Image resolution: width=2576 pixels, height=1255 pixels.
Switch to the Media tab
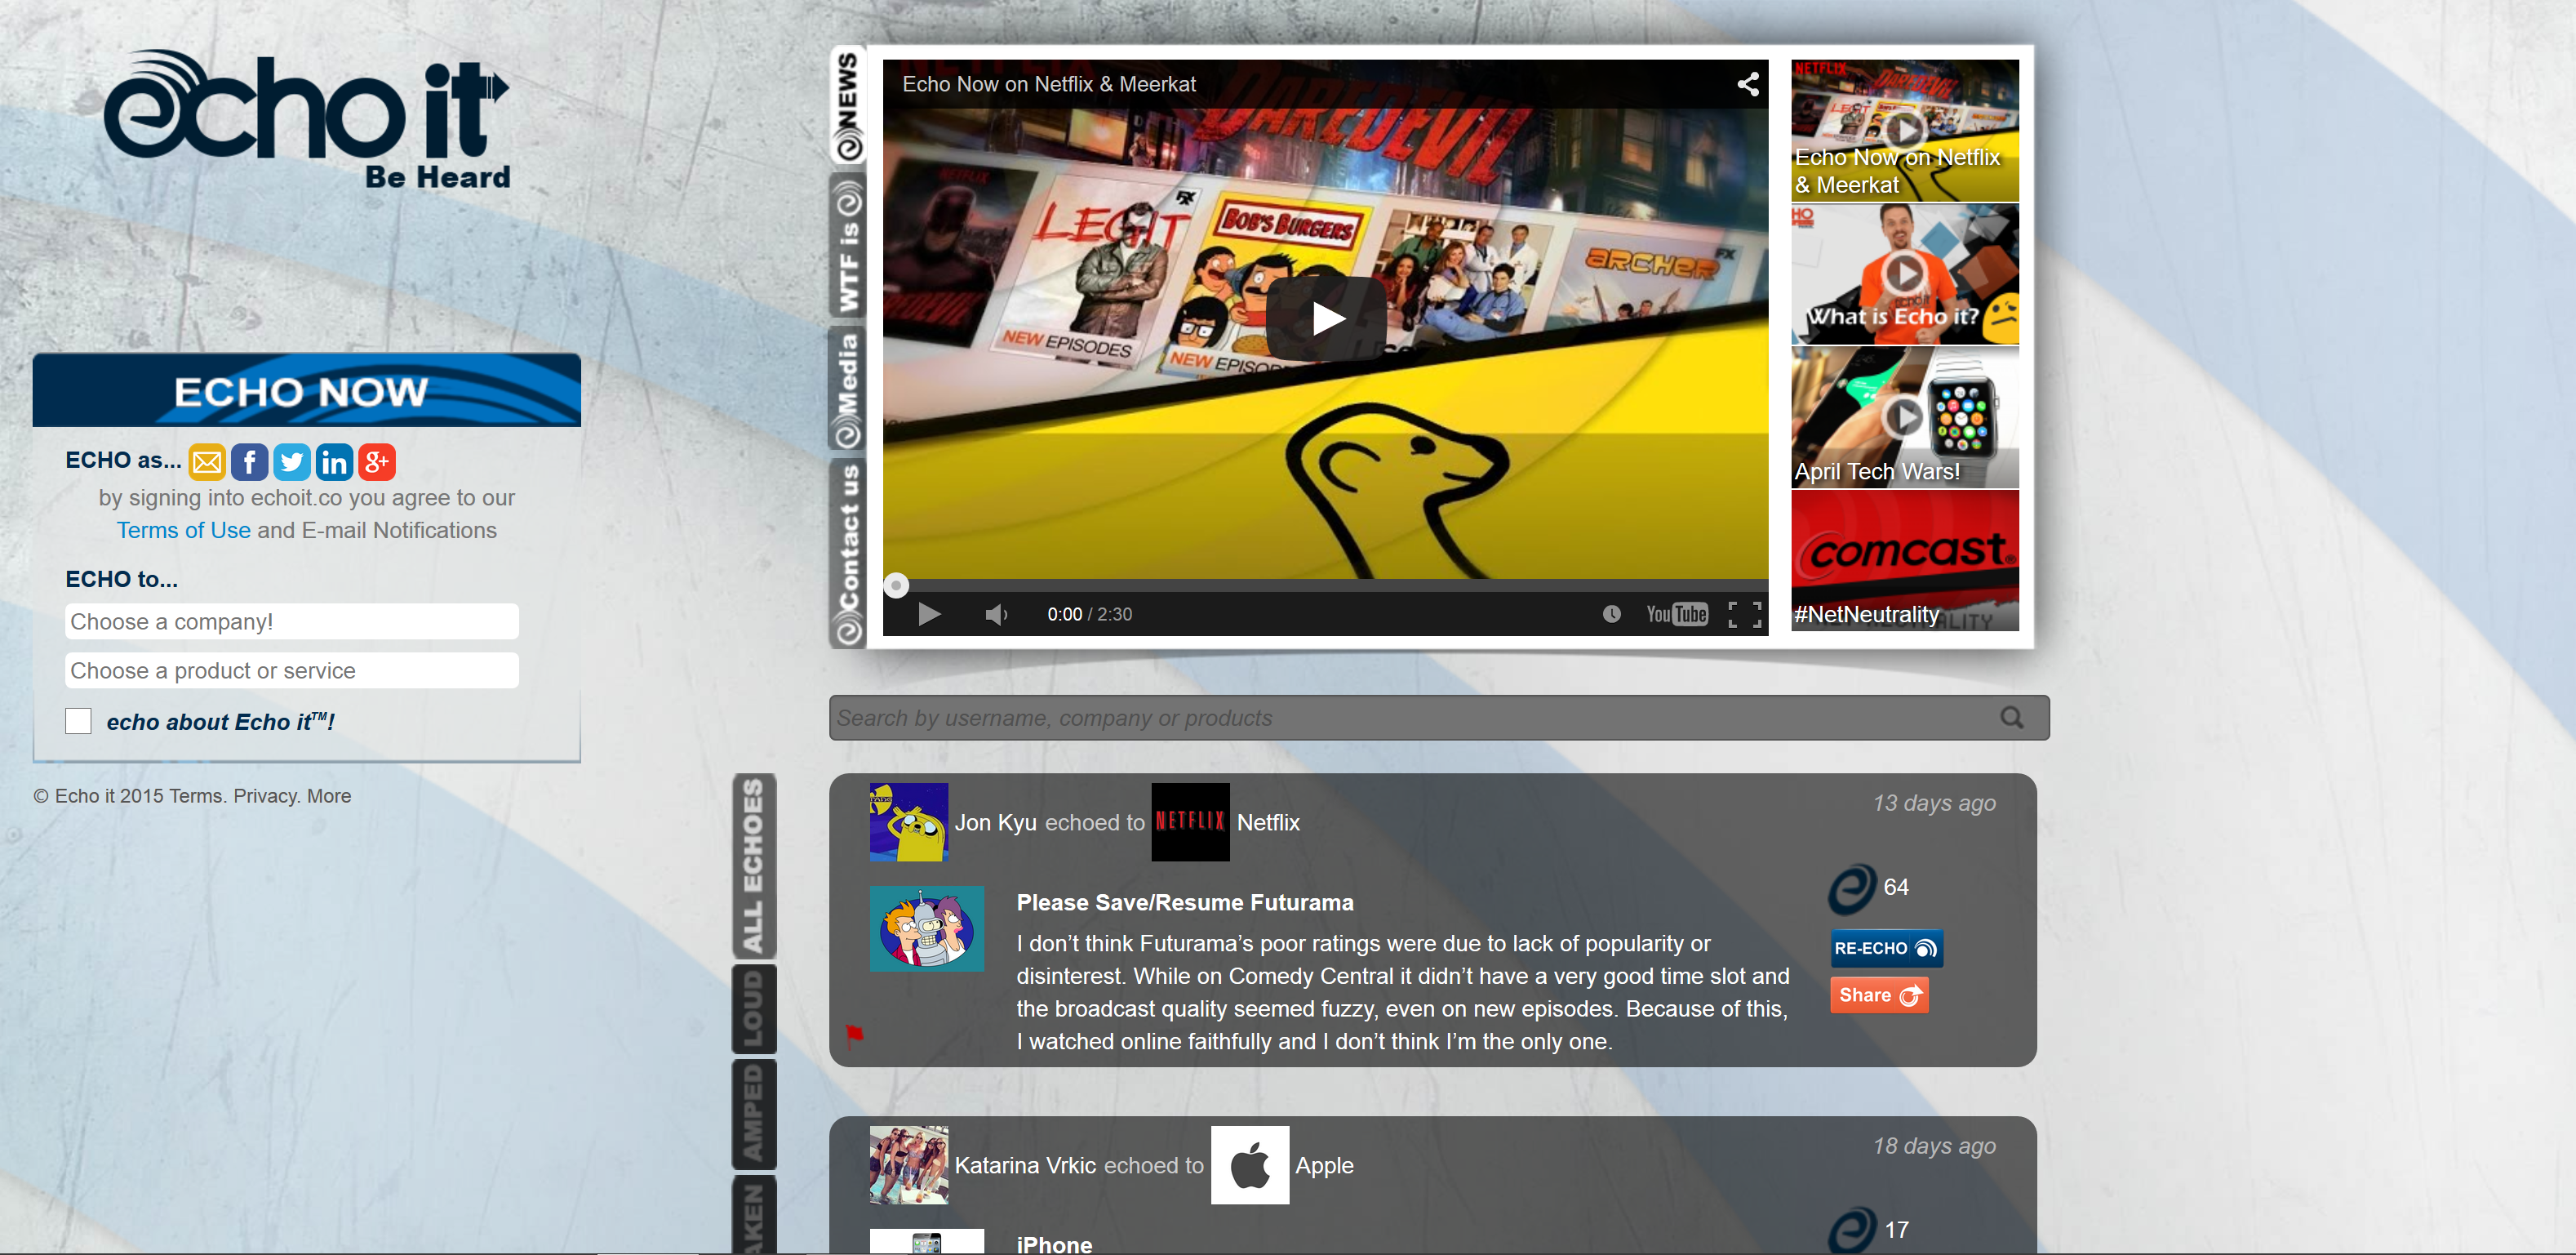(x=848, y=388)
